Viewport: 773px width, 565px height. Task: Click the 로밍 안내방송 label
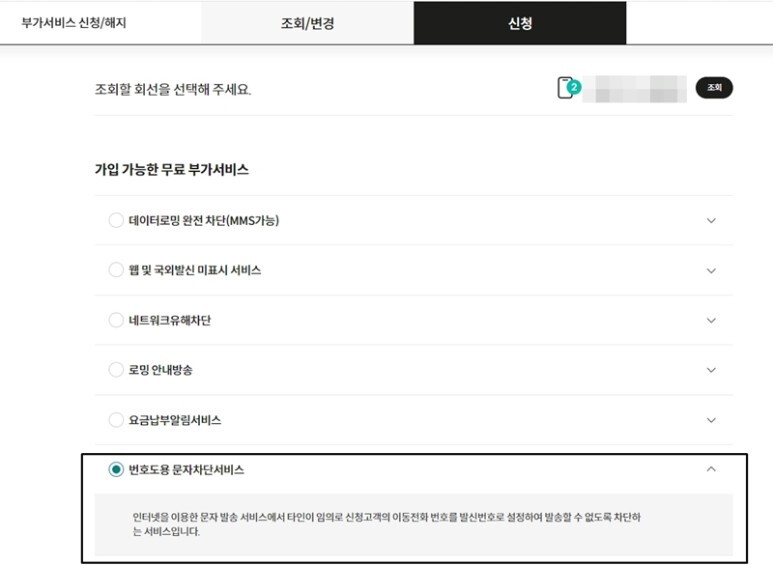pos(160,370)
